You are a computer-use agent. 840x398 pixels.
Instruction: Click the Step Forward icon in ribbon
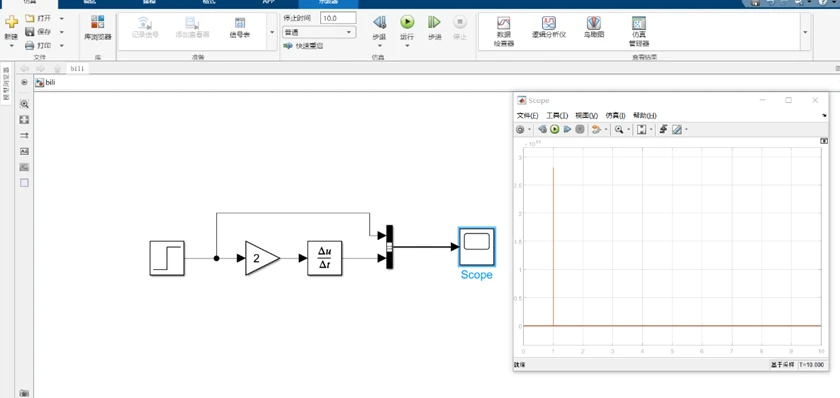coord(434,22)
